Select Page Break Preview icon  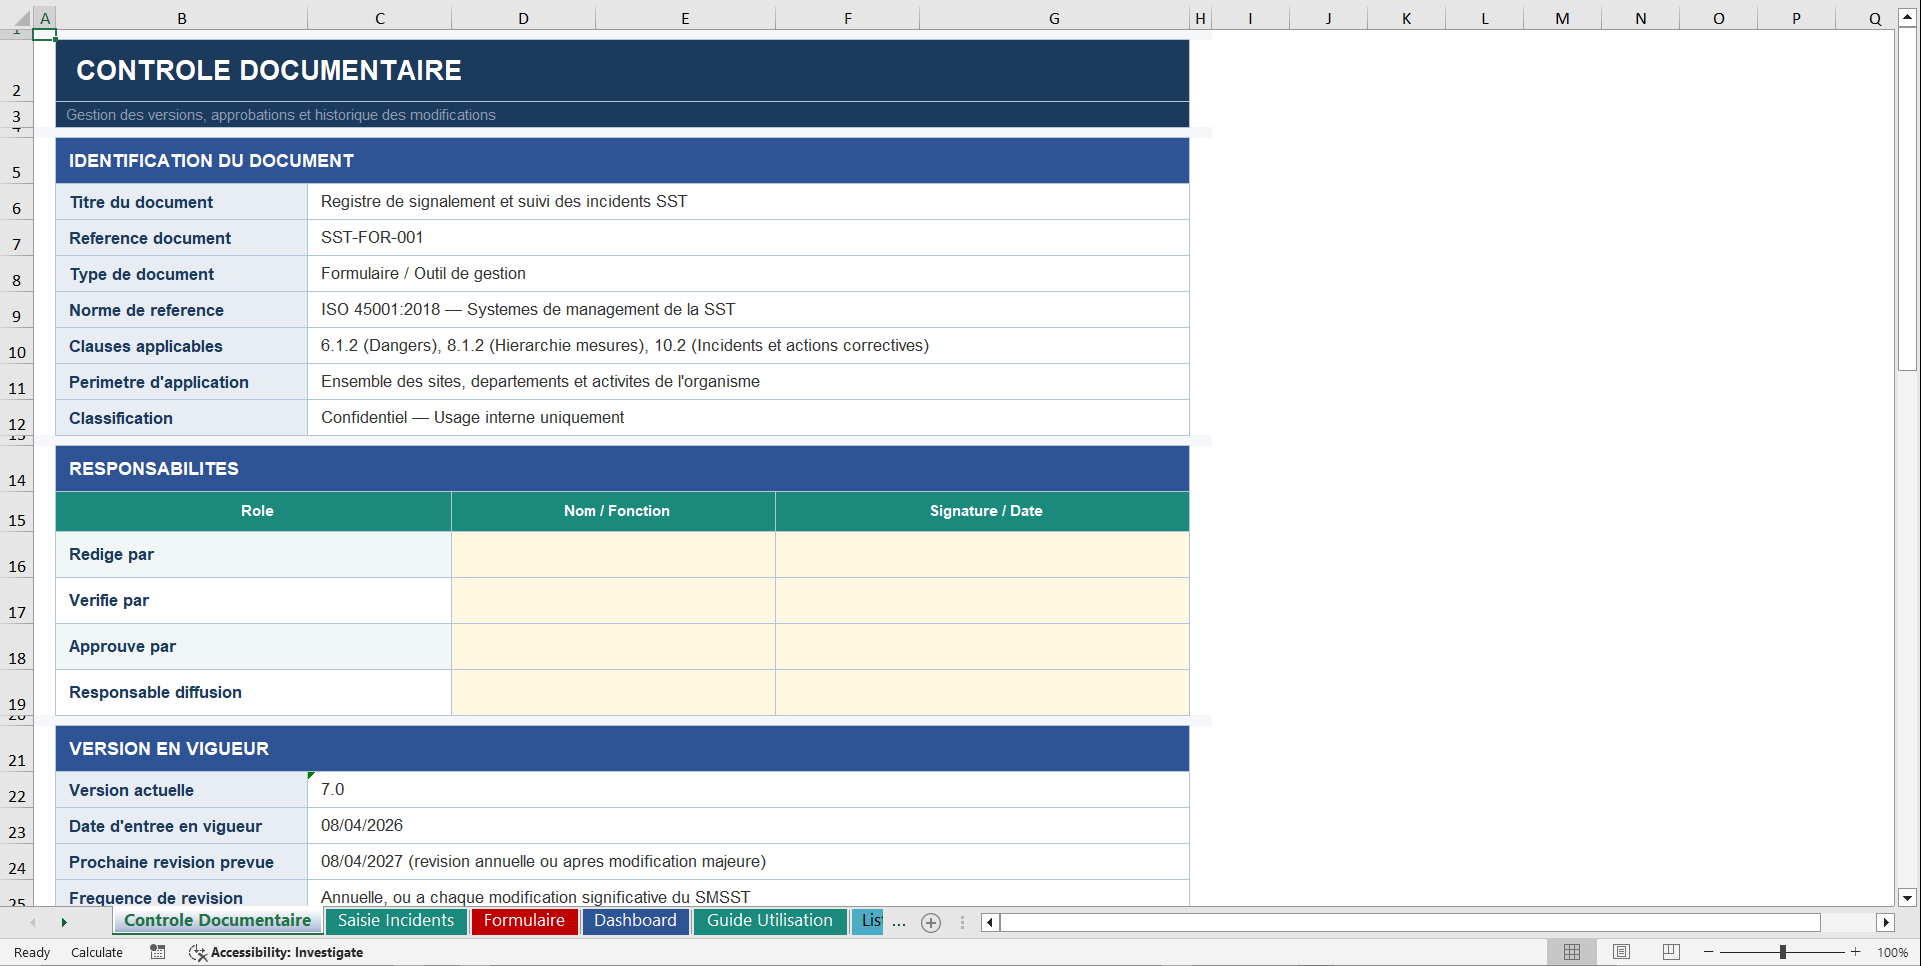[1670, 952]
